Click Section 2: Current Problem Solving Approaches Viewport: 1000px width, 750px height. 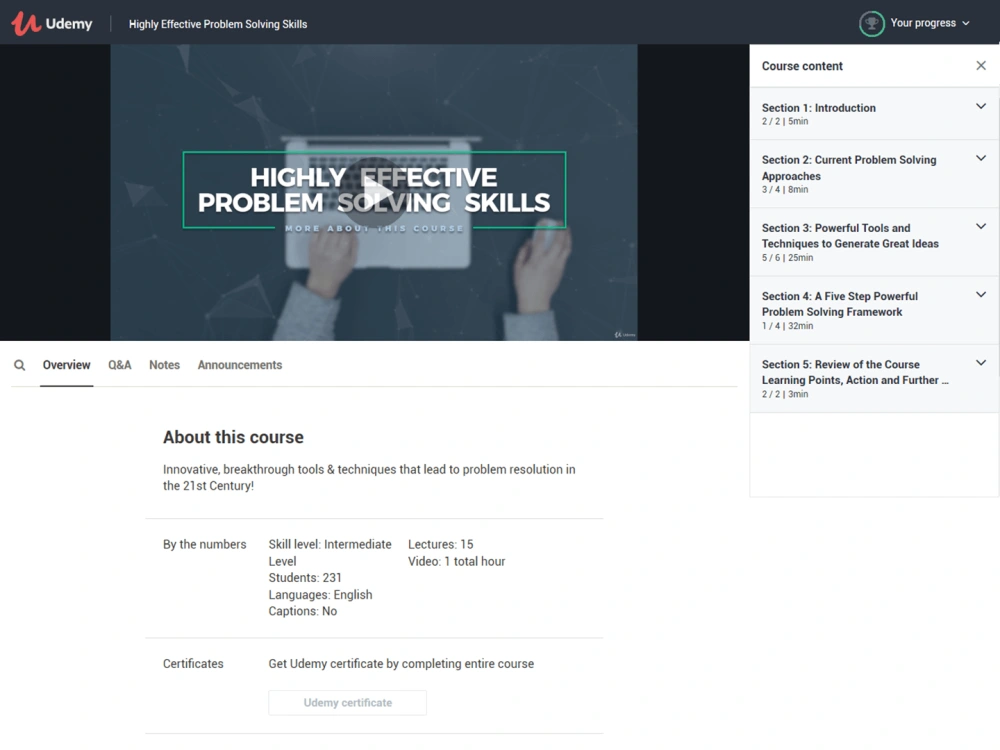[x=849, y=168]
